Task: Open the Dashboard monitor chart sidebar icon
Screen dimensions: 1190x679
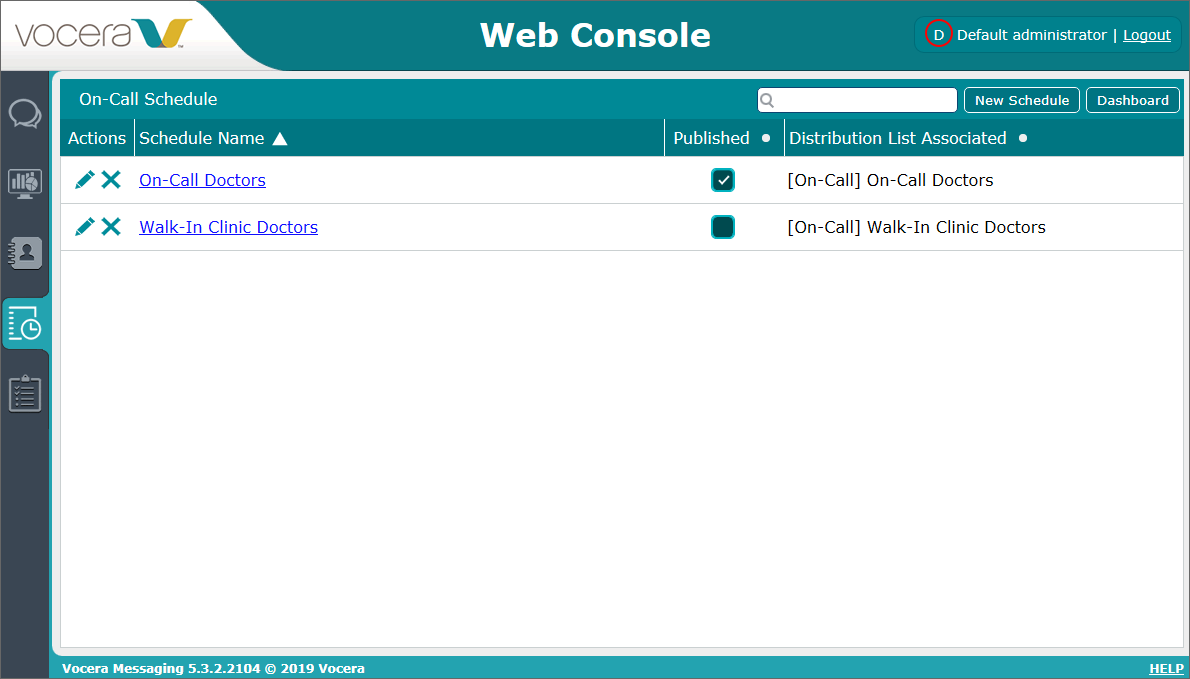Action: 25,182
